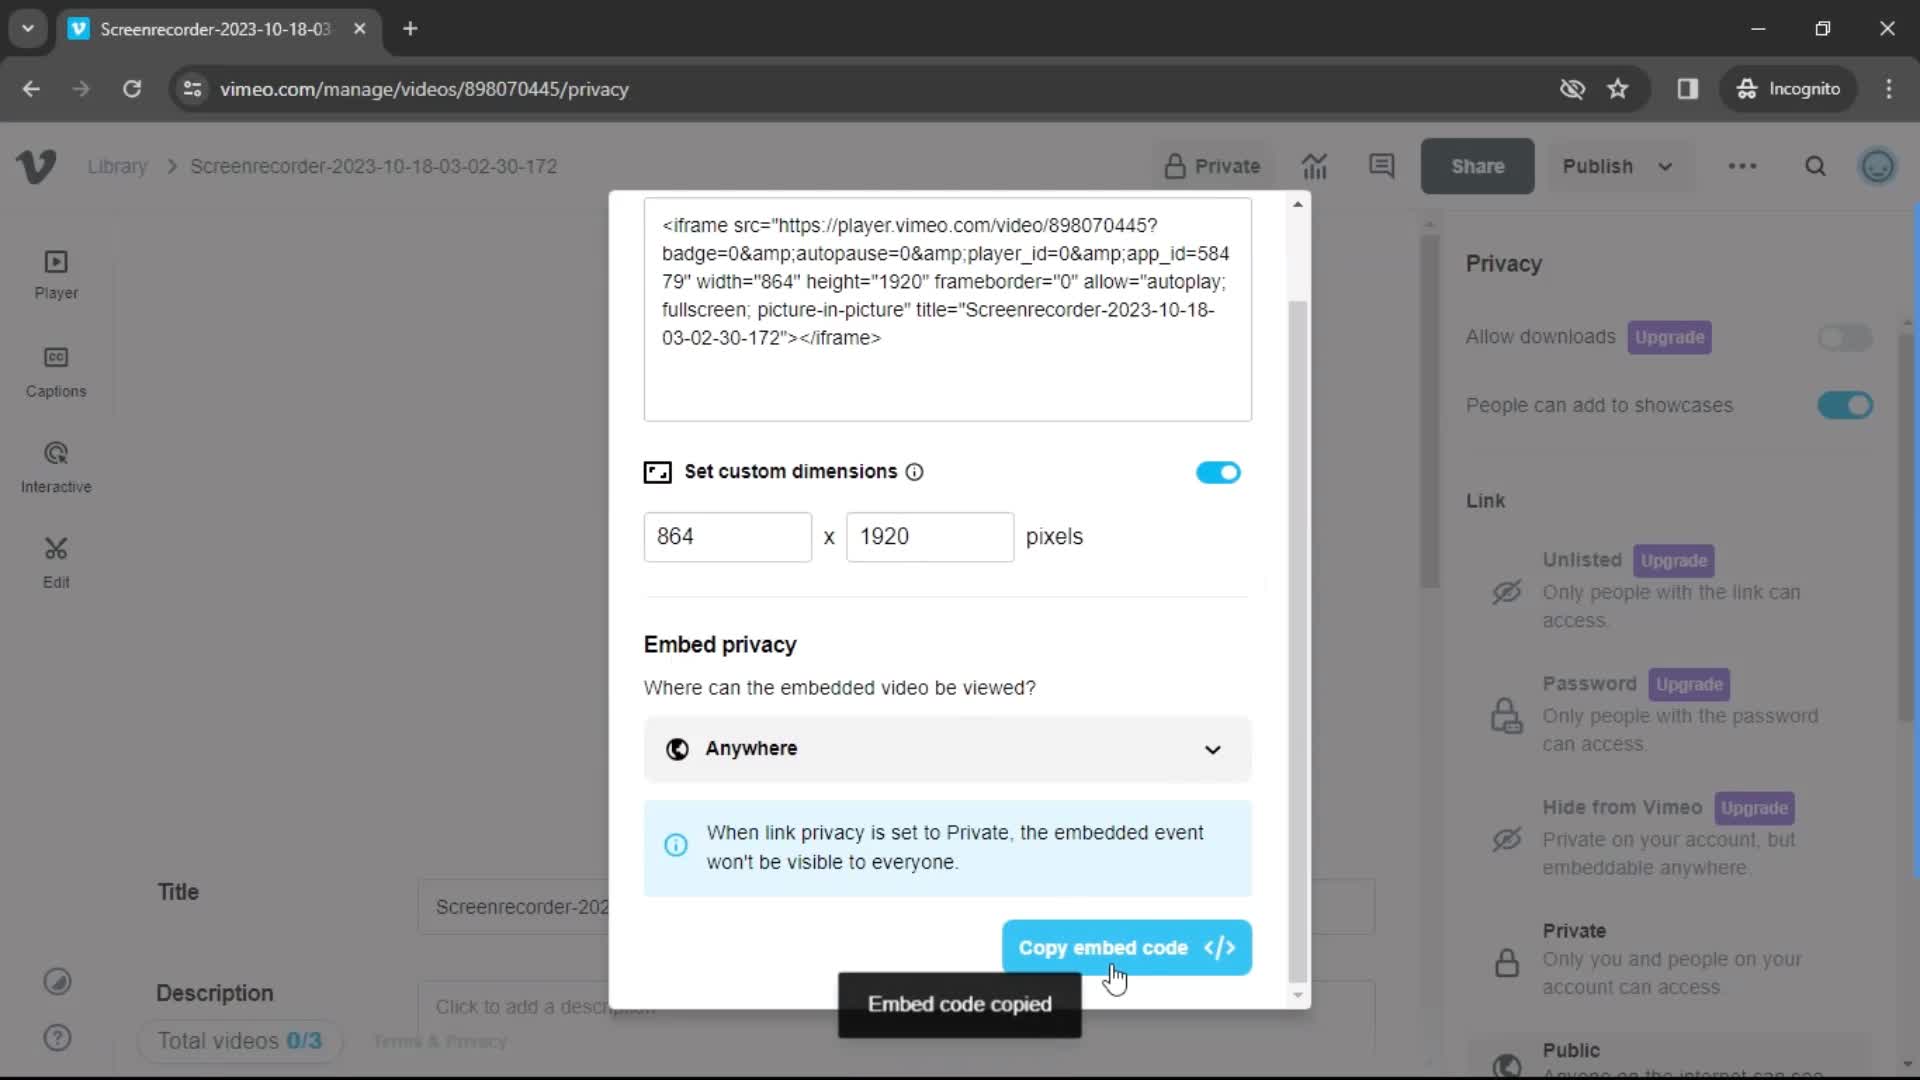Viewport: 1920px width, 1080px height.
Task: Open the Private privacy button in header
Action: [x=1212, y=166]
